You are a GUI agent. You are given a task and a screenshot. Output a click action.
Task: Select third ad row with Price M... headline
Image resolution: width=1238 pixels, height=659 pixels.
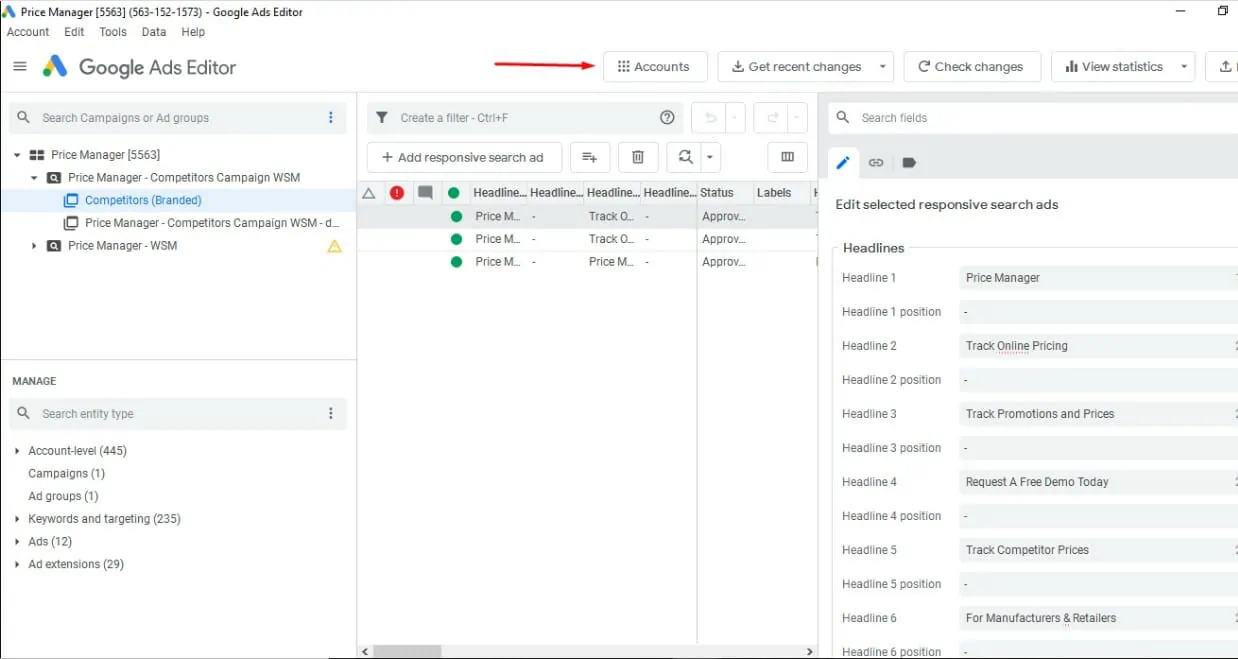click(x=587, y=262)
